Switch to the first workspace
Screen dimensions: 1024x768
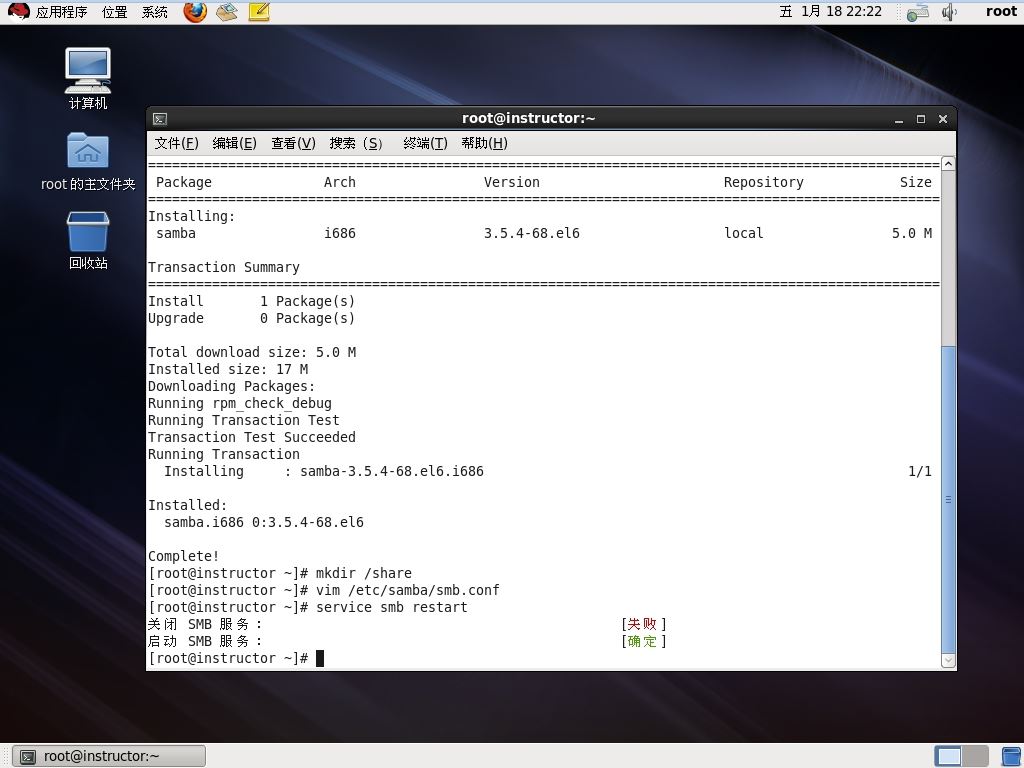coord(948,756)
